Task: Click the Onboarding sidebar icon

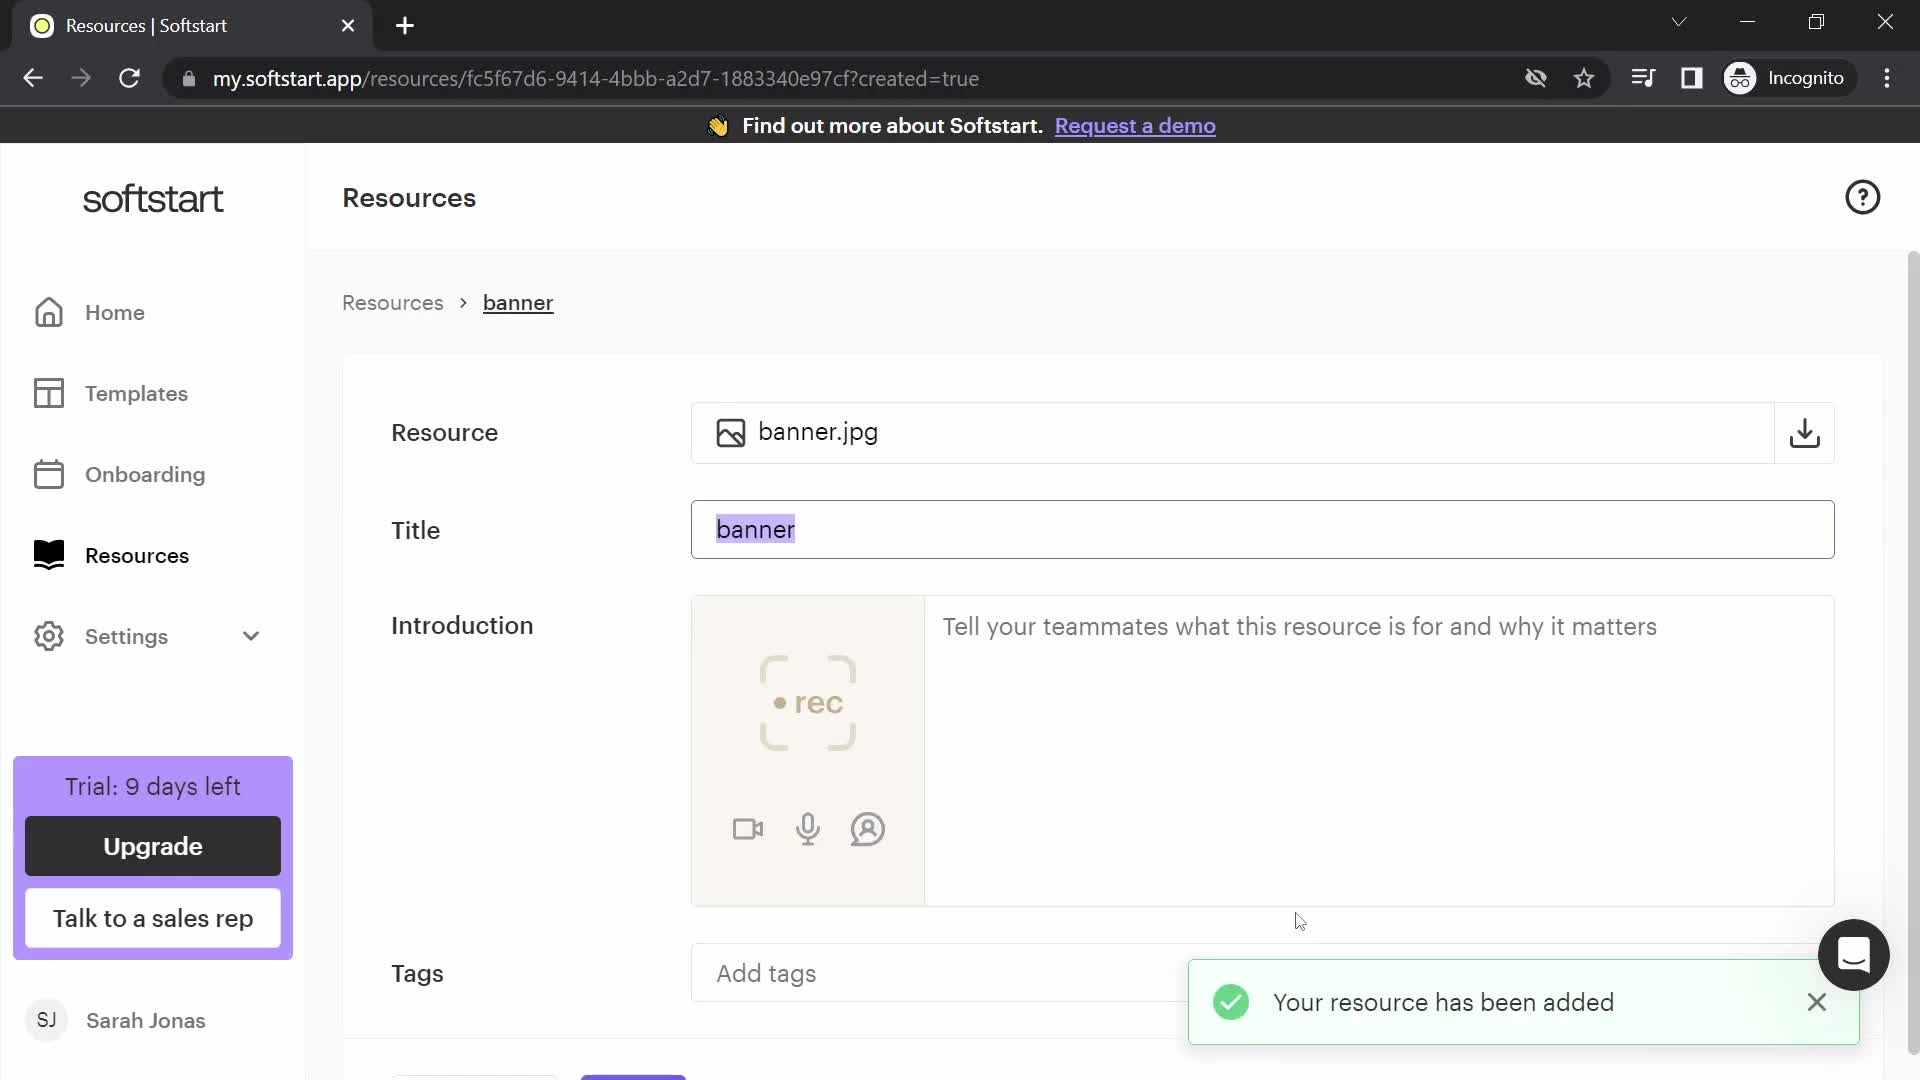Action: tap(49, 475)
